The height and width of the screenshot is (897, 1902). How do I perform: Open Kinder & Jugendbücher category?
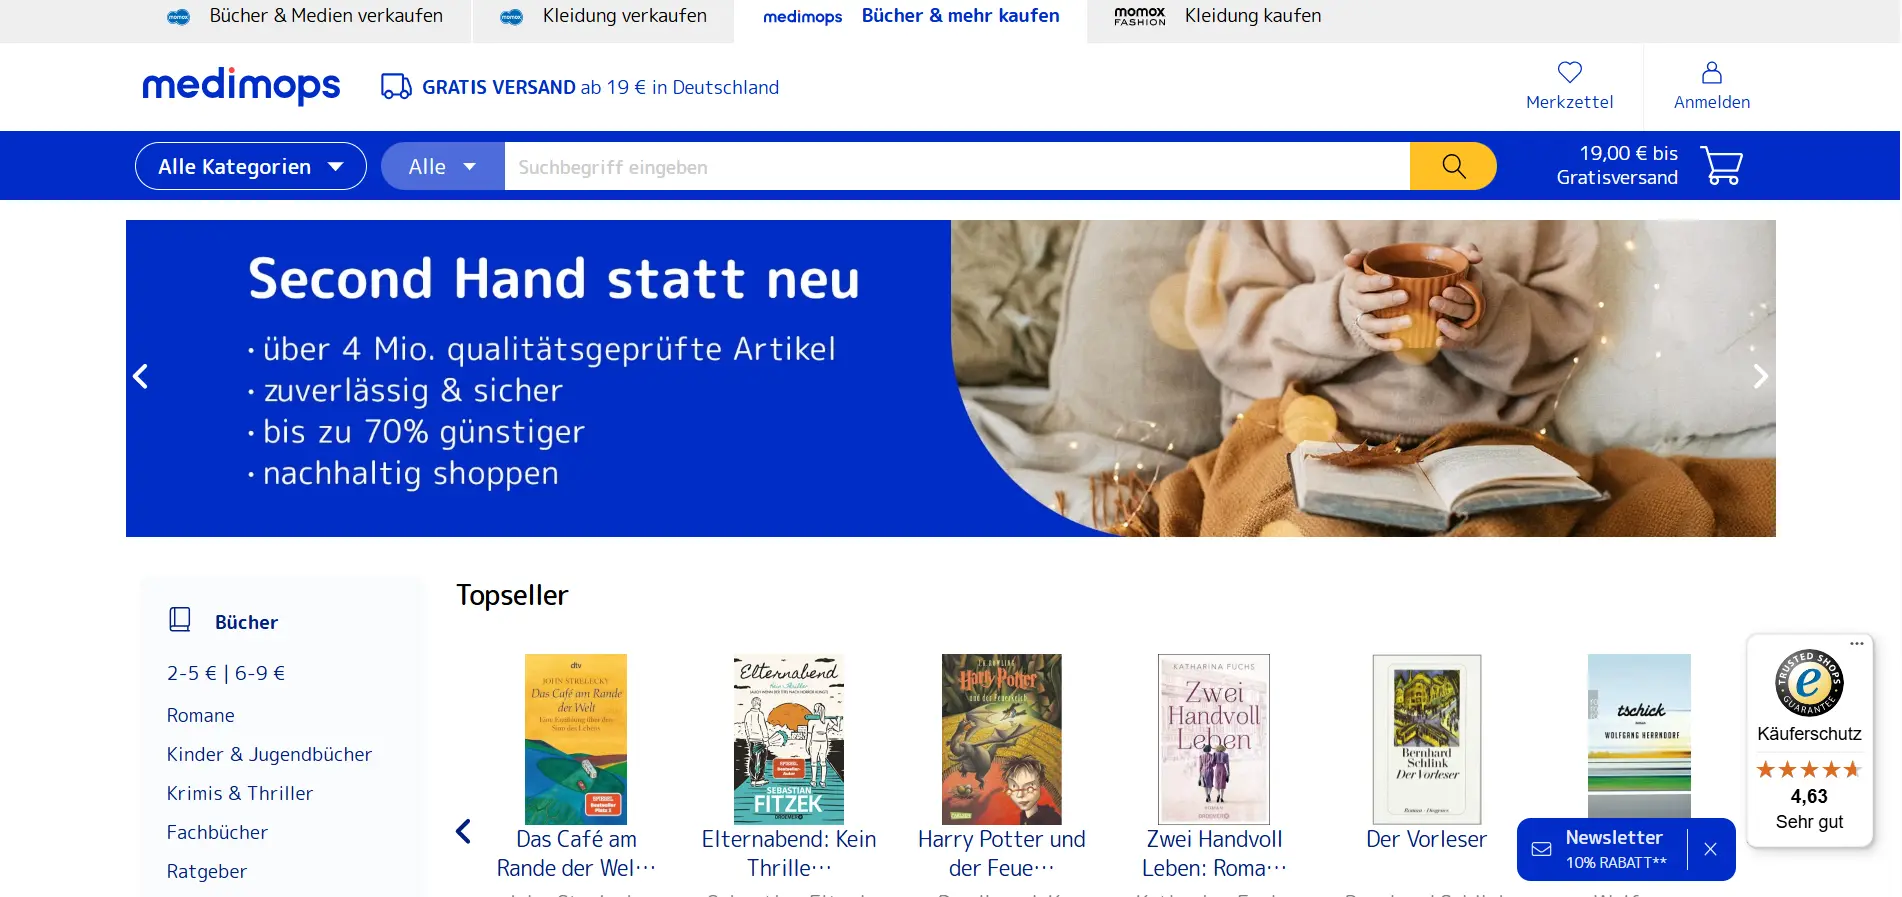[269, 754]
